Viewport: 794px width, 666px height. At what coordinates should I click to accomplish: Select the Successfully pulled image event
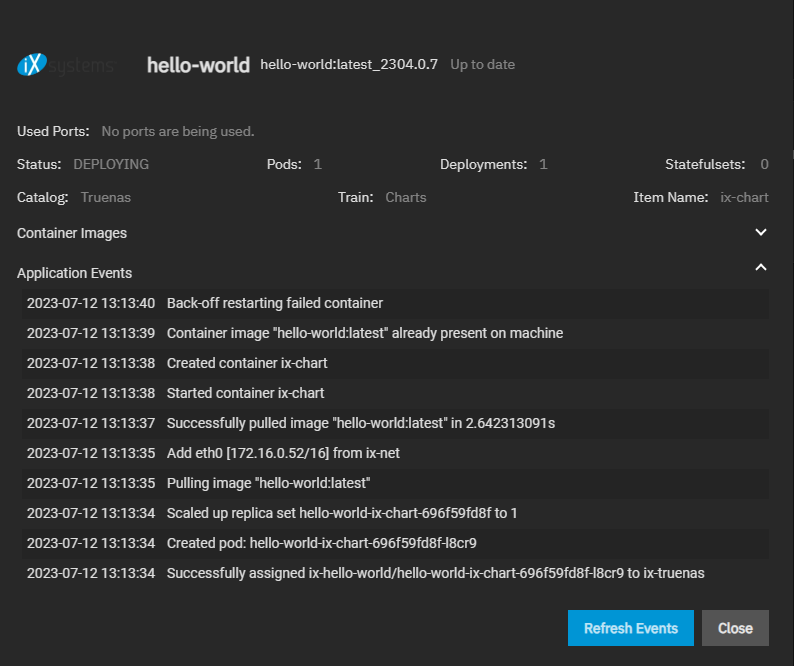(395, 423)
